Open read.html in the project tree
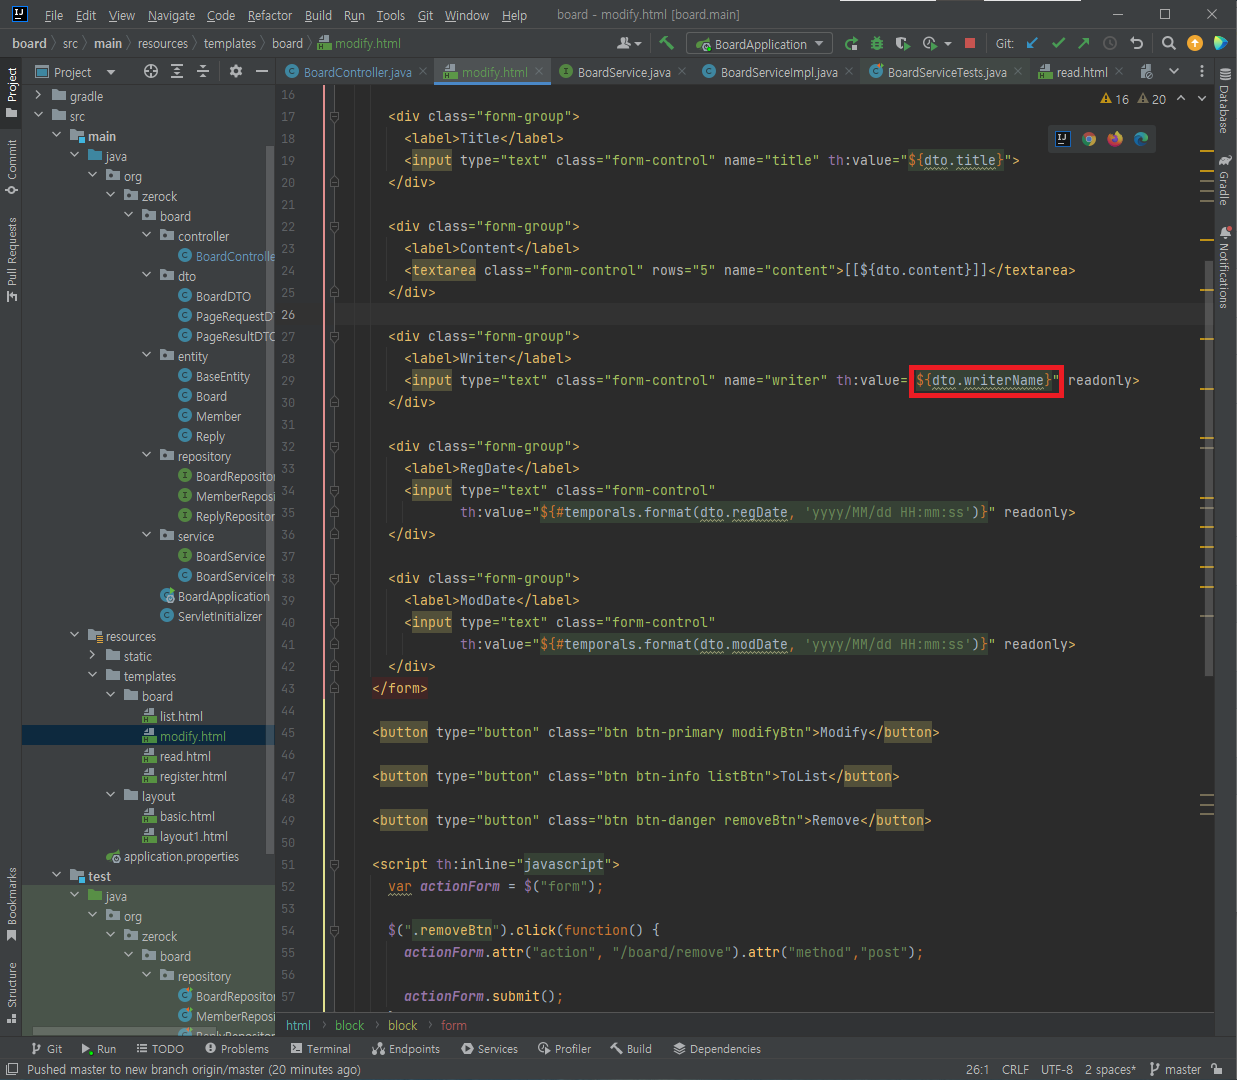The image size is (1237, 1080). point(185,756)
